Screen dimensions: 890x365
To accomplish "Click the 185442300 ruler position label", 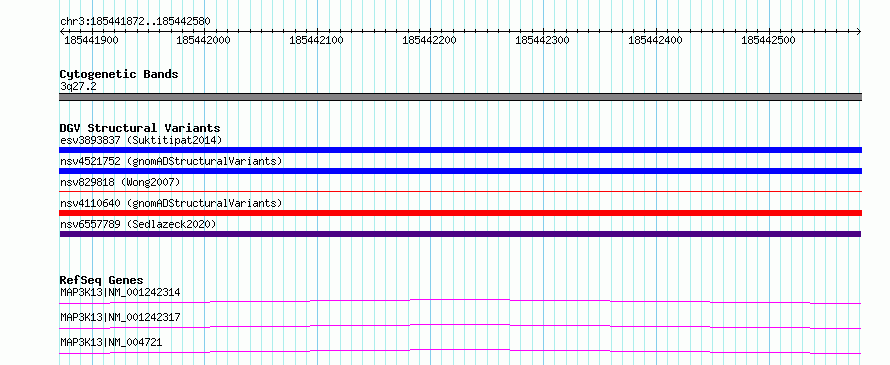I will coord(542,40).
